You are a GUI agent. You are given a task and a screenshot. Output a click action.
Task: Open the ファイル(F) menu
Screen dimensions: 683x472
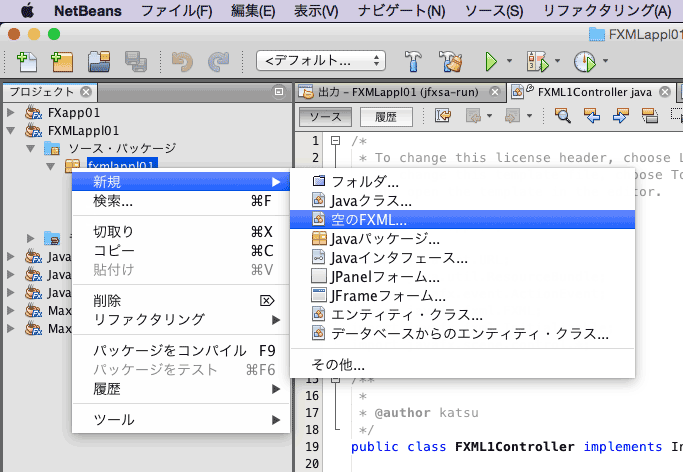177,10
